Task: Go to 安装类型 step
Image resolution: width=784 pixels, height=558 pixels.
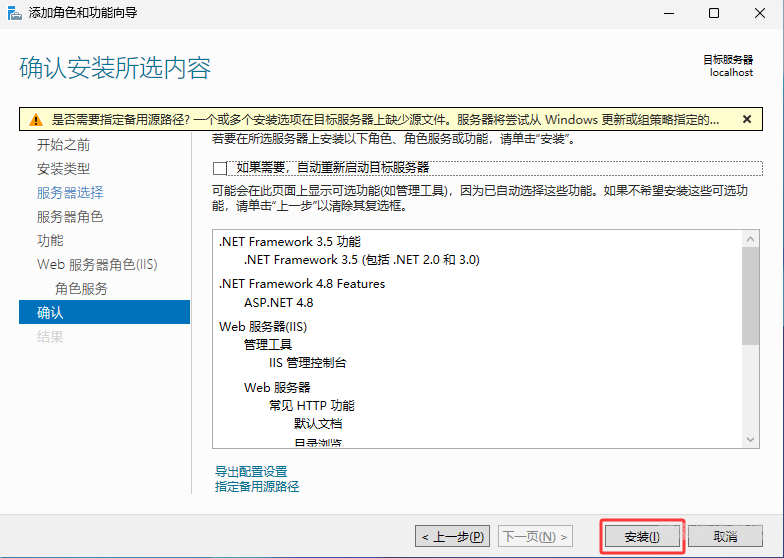Action: point(64,169)
